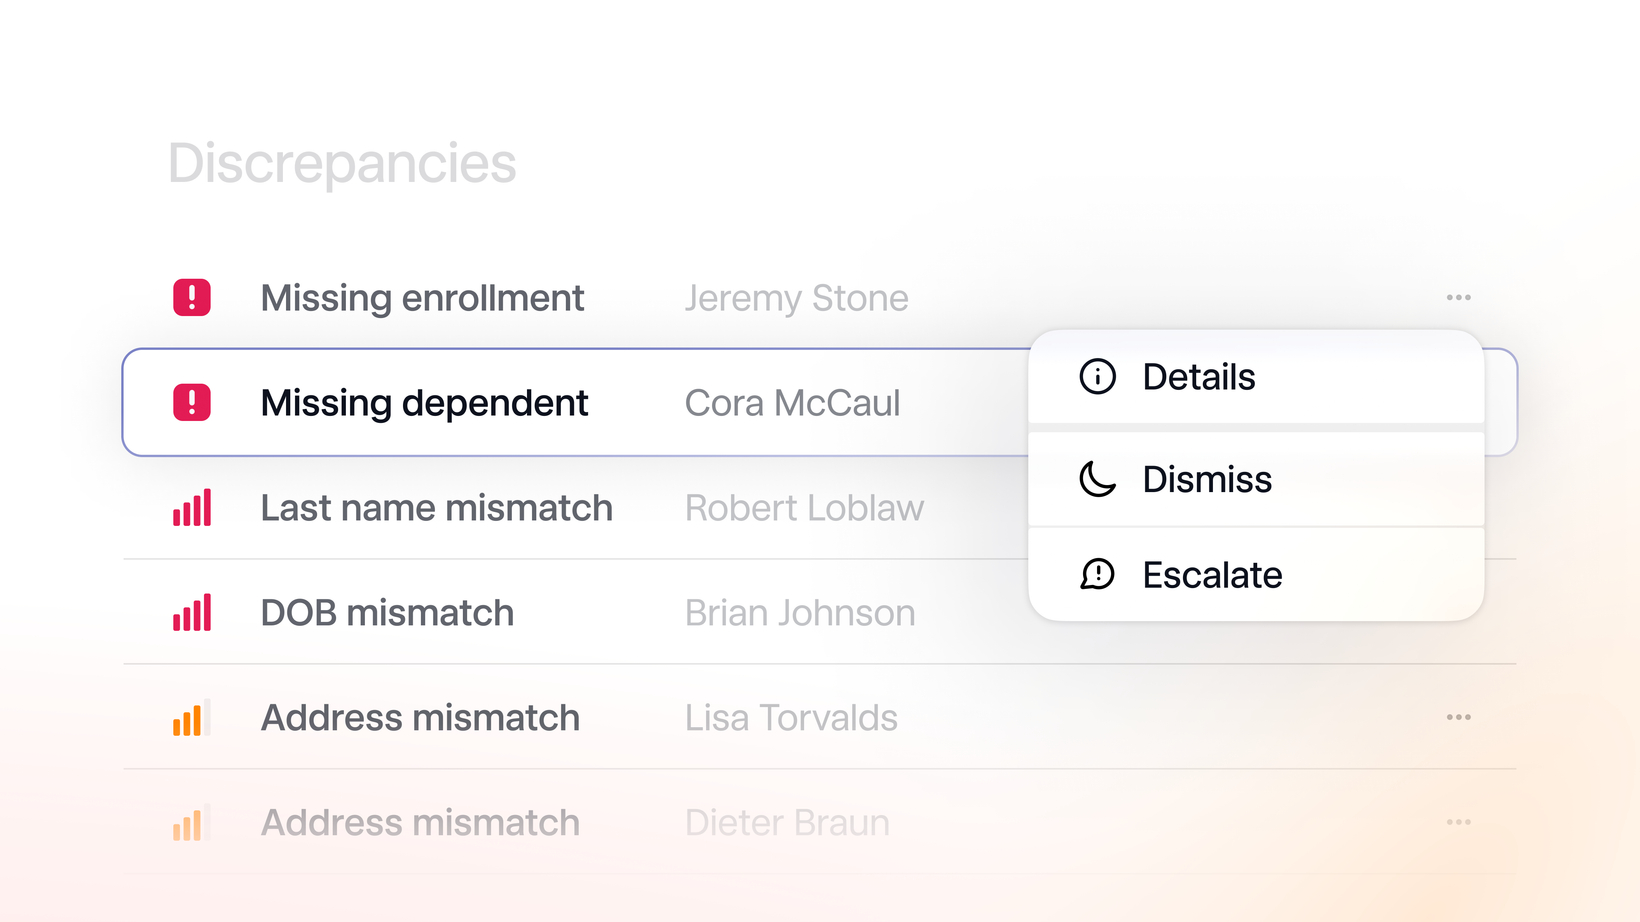Click the moon icon next to Dismiss
This screenshot has height=922, width=1640.
click(x=1097, y=479)
